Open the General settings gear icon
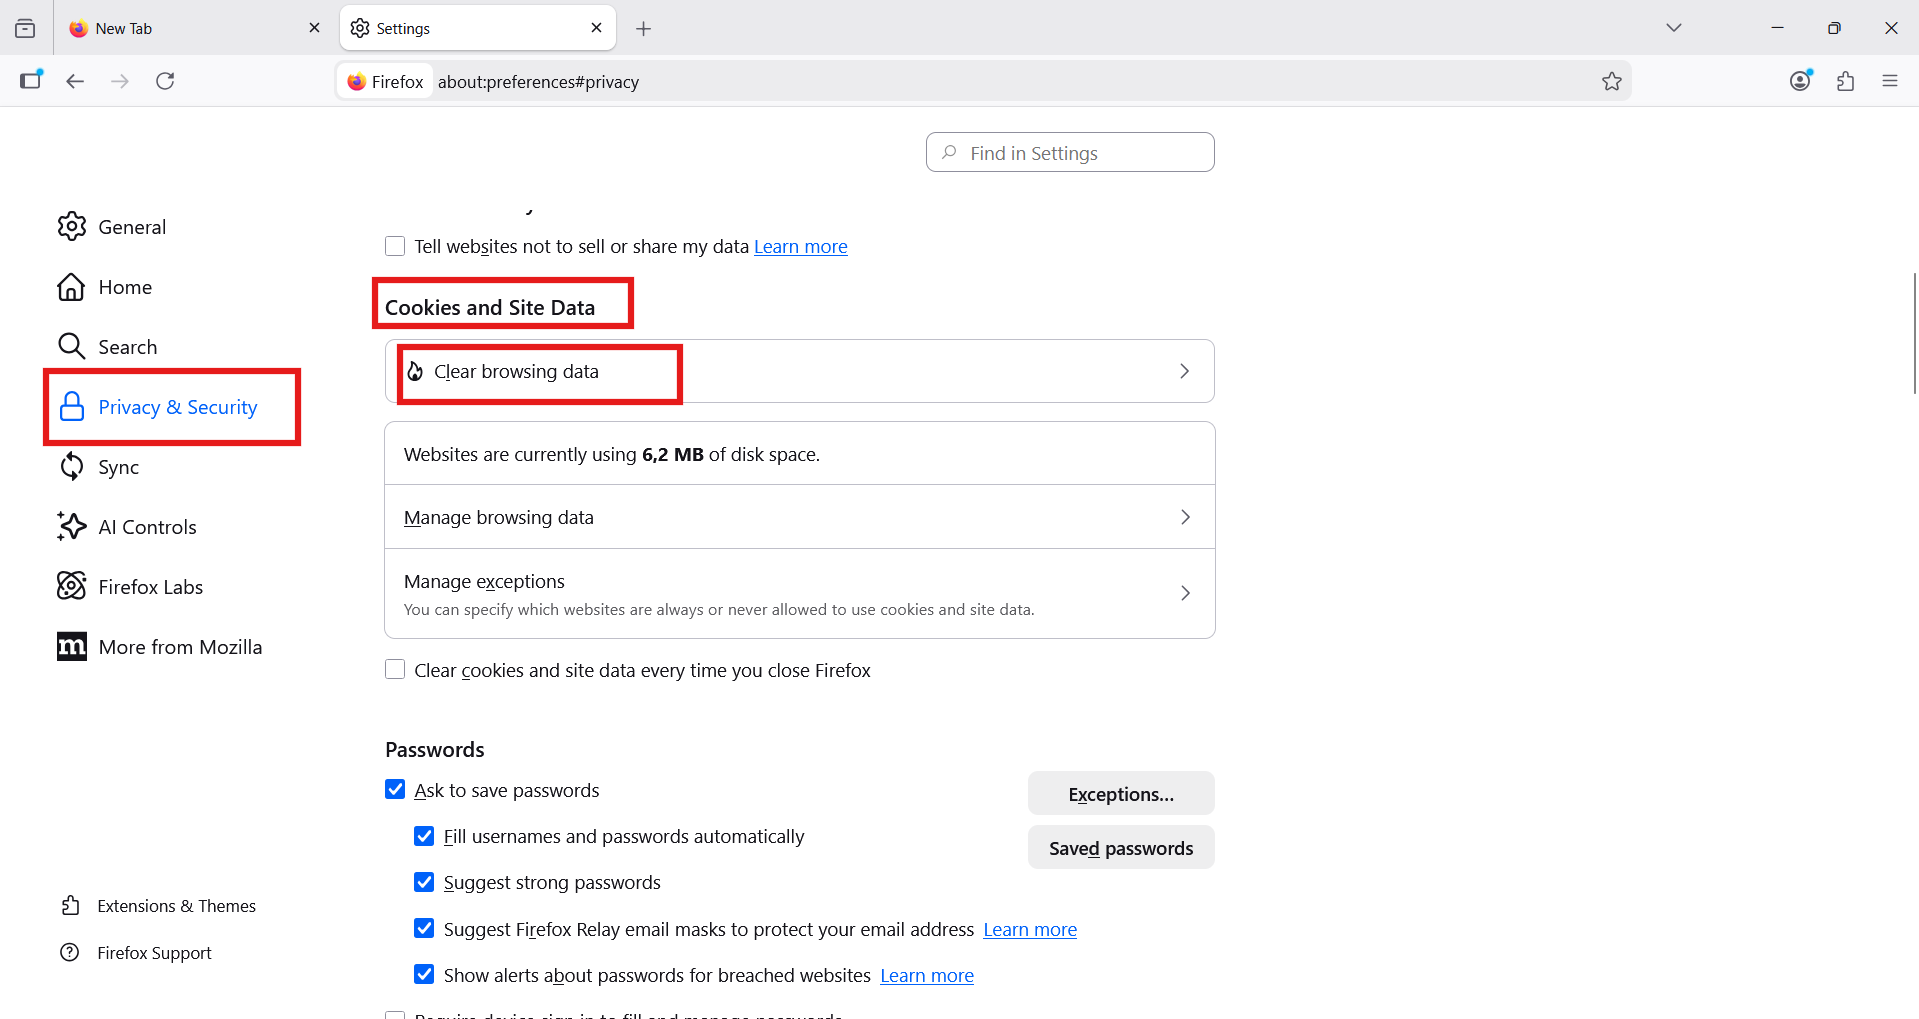Screen dimensions: 1919x1019 pos(71,227)
